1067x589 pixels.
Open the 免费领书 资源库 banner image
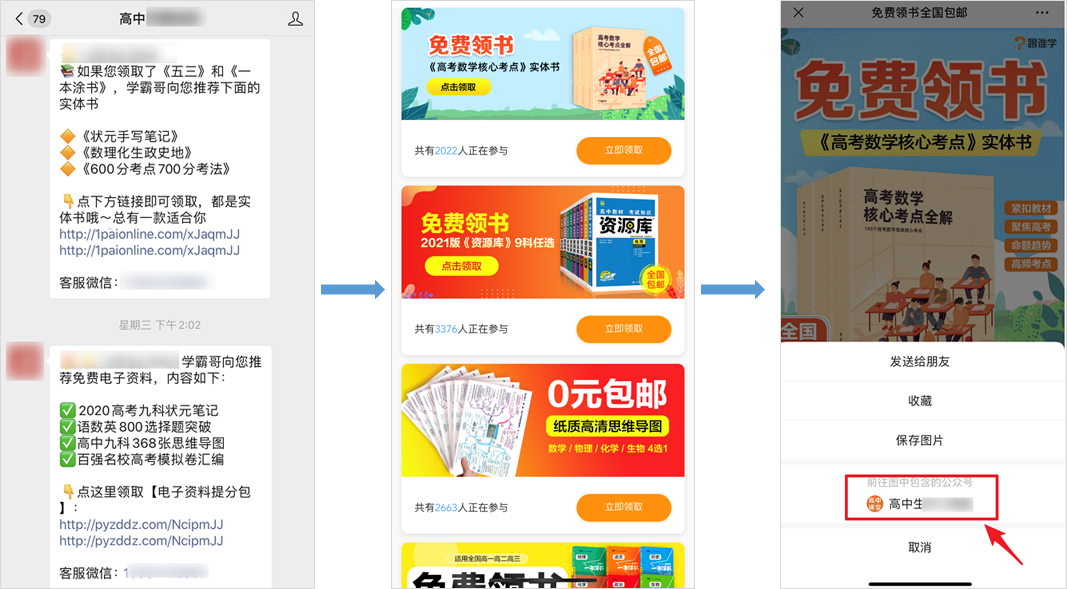(542, 242)
